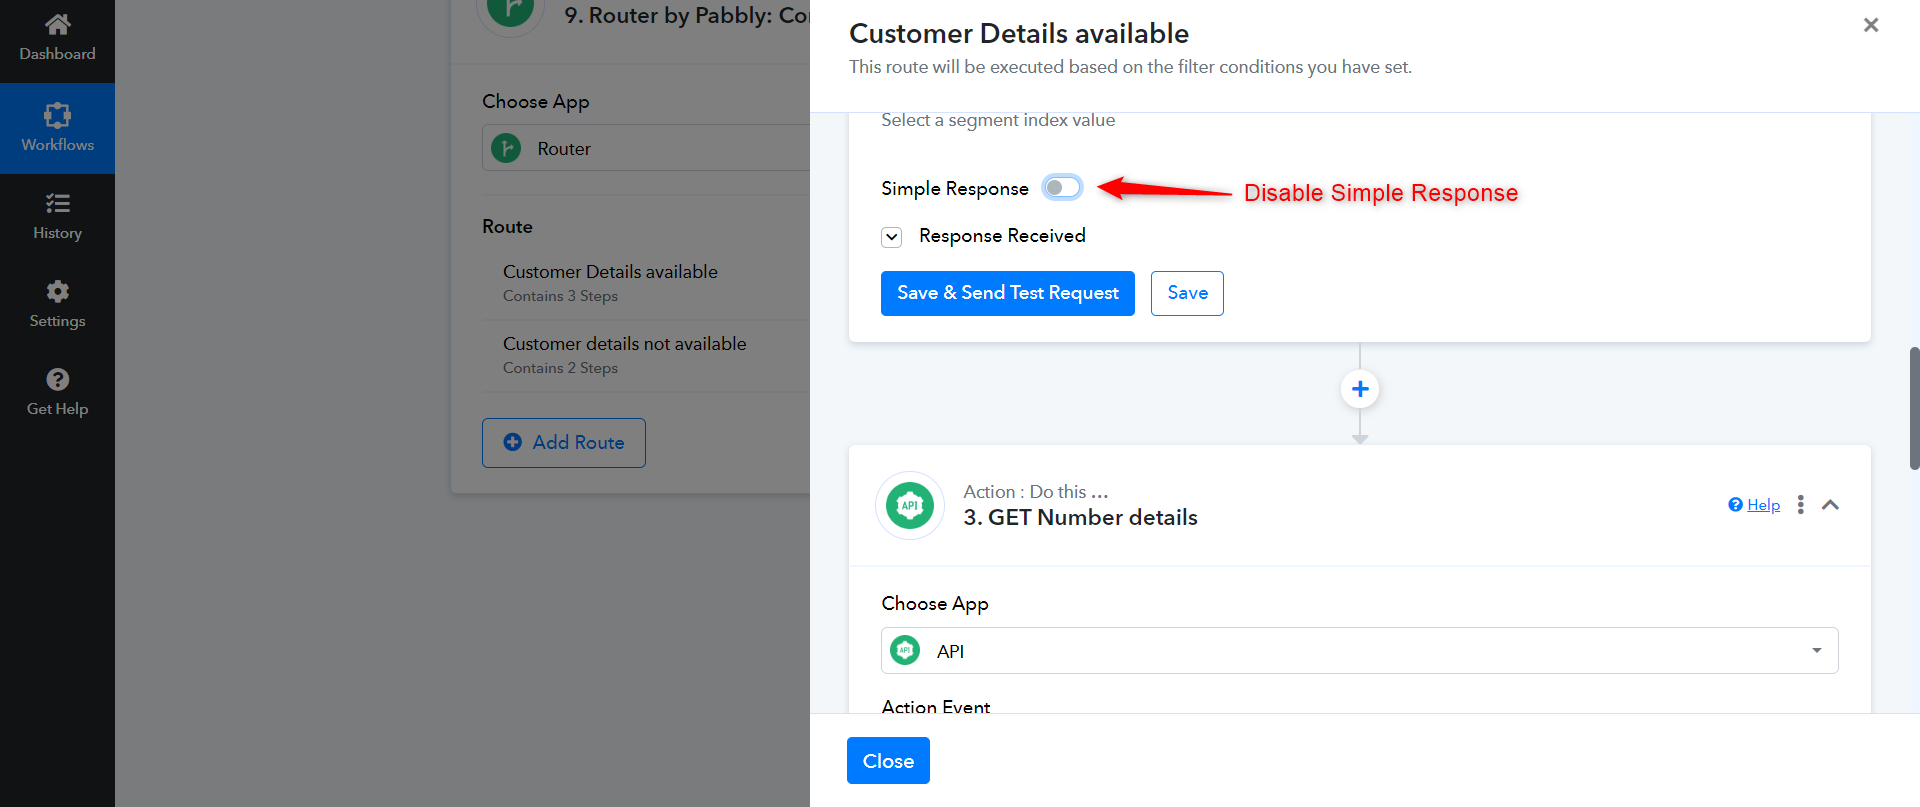This screenshot has width=1920, height=807.
Task: Open the Settings gear icon
Action: point(57,291)
